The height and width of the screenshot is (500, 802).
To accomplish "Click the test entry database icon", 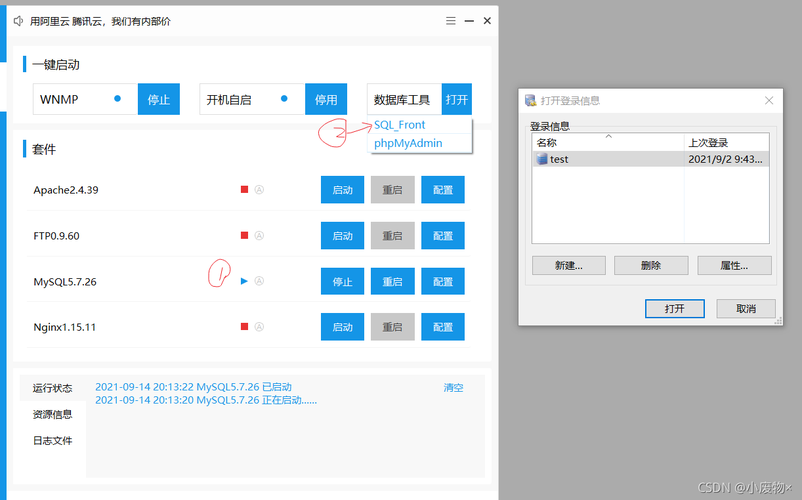I will coord(542,159).
